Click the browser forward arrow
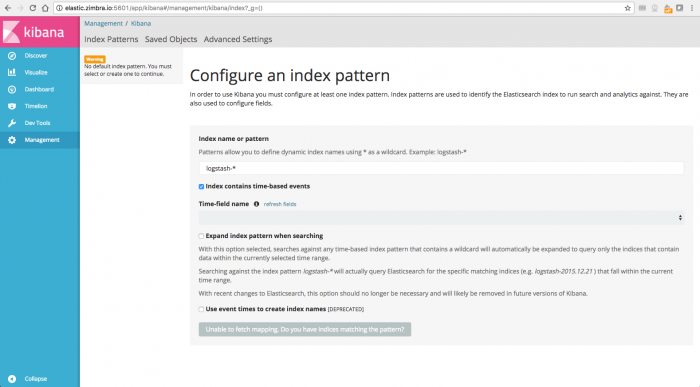The image size is (700, 387). [20, 8]
